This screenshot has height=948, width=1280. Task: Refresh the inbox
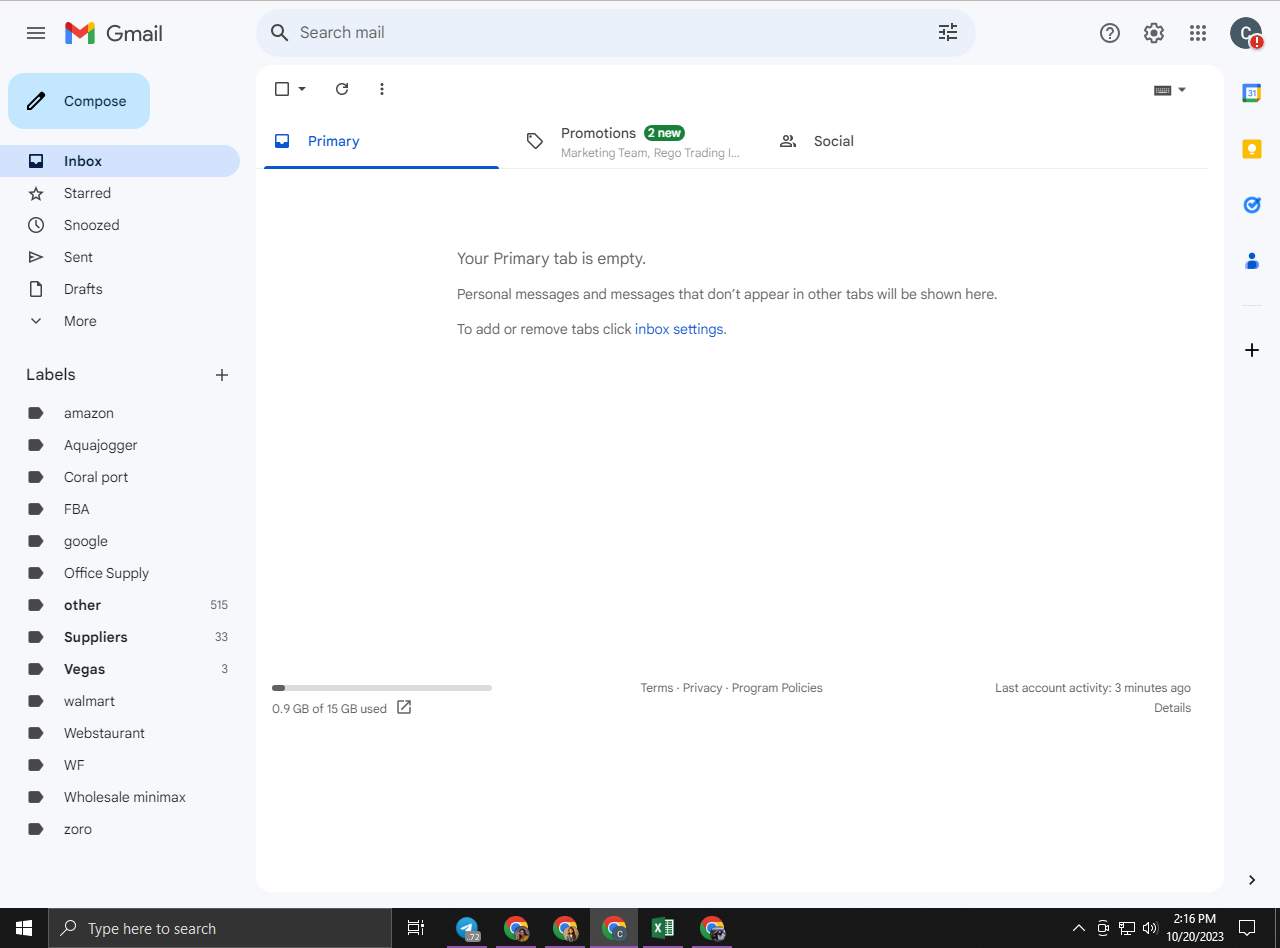342,89
